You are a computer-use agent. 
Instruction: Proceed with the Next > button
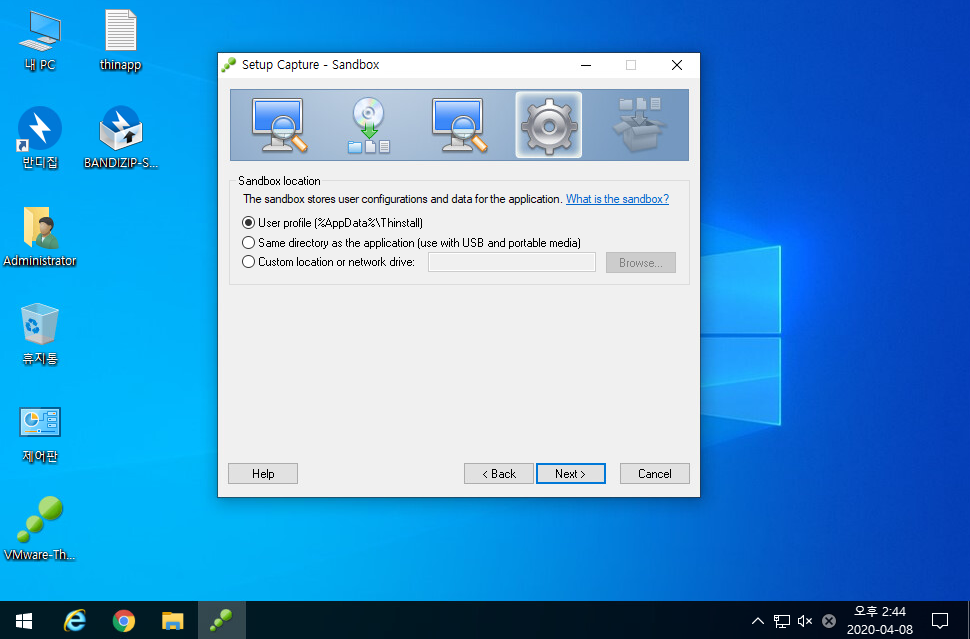tap(570, 474)
